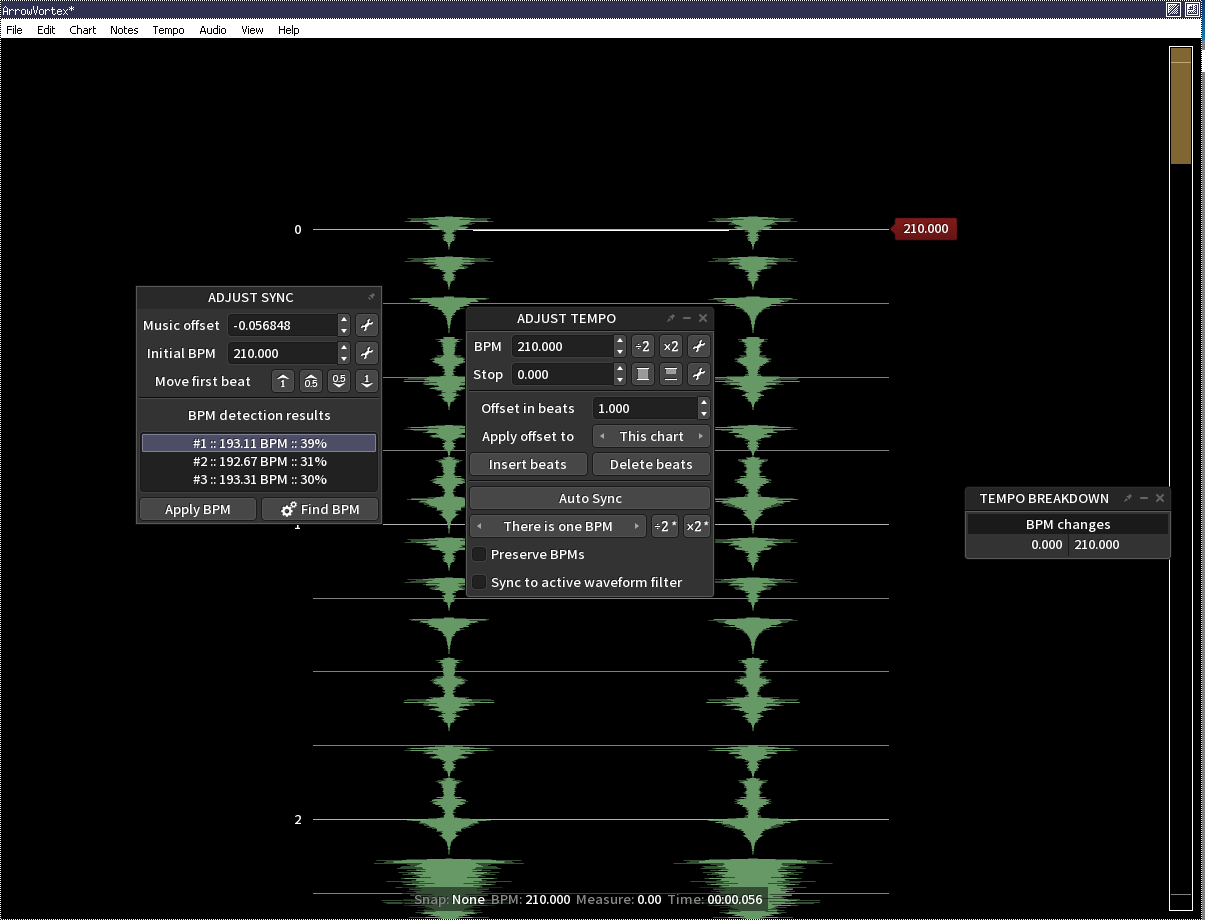Viewport: 1205px width, 920px height.
Task: Toggle Sync to active waveform filter
Action: pyautogui.click(x=479, y=582)
